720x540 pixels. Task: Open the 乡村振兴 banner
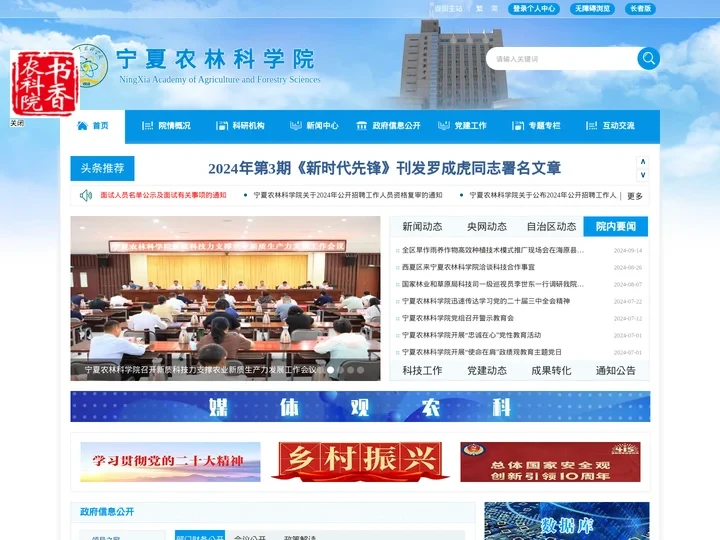360,461
